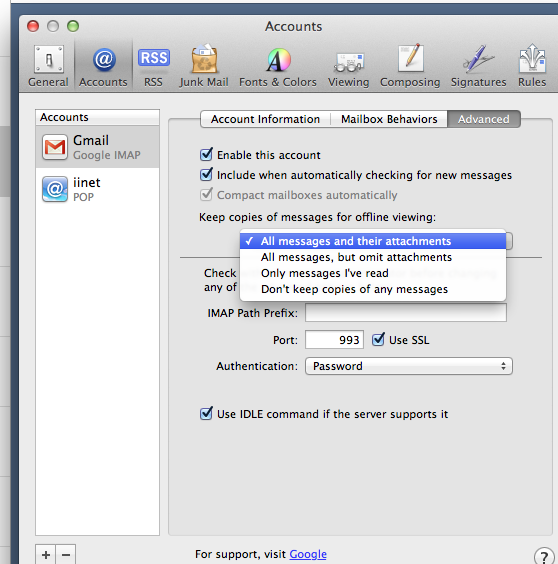Toggle Use IDLE command checkbox

pyautogui.click(x=206, y=414)
